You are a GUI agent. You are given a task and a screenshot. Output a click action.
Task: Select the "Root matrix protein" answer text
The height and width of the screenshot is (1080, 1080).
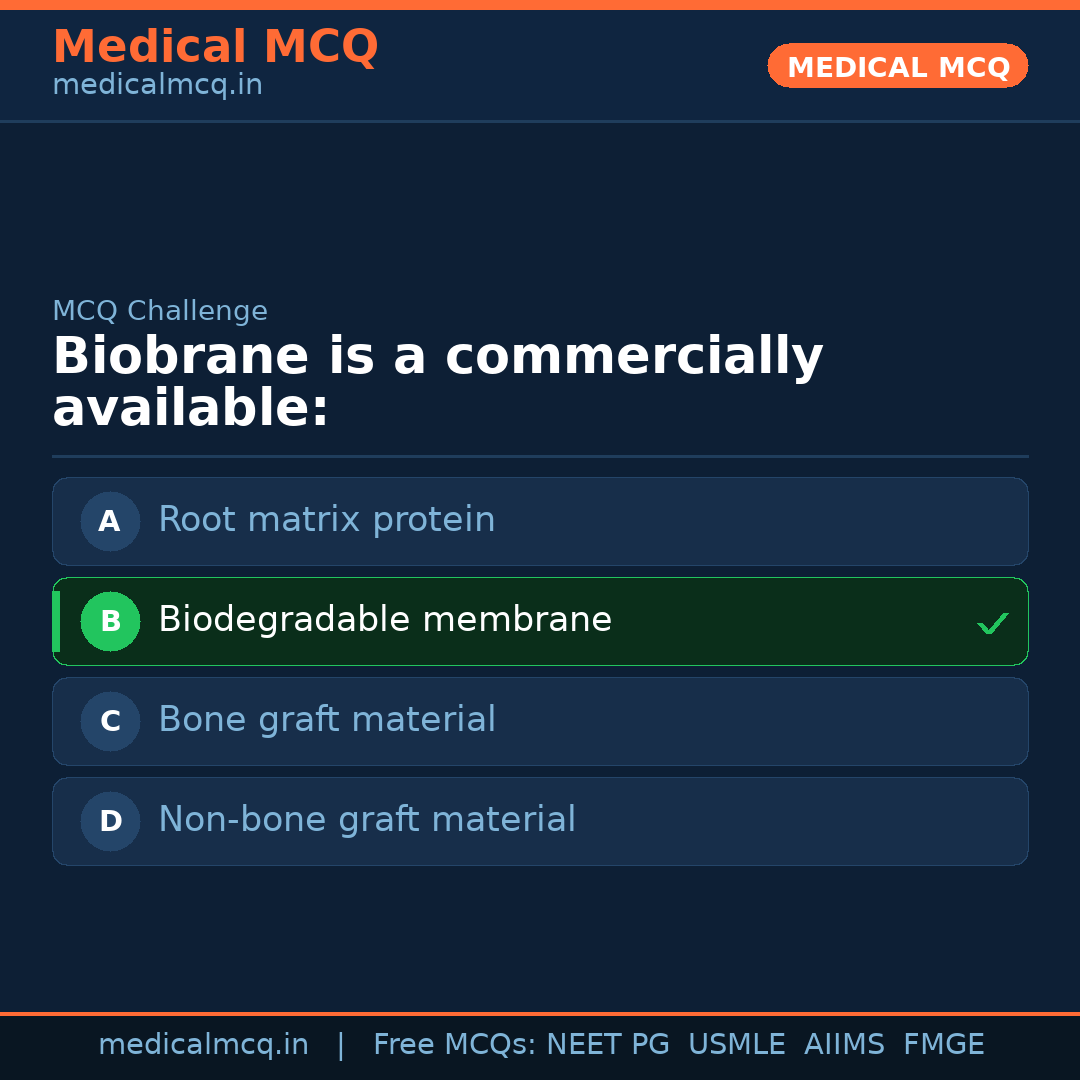tap(326, 520)
